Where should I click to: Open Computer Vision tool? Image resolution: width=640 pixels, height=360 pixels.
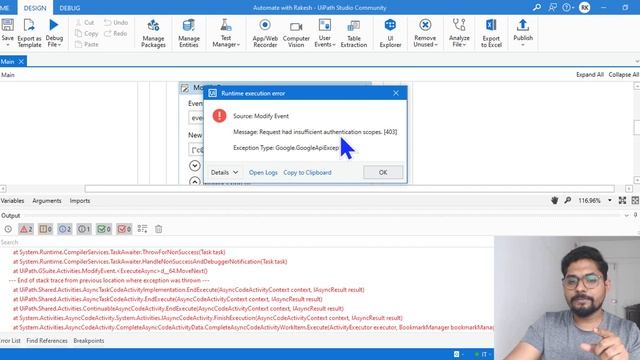pyautogui.click(x=296, y=33)
